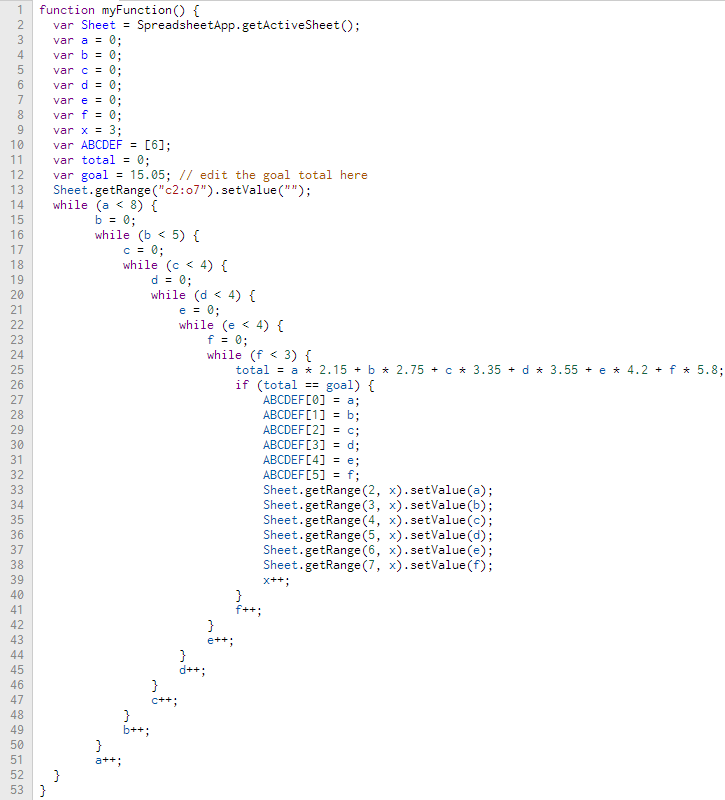Click the 'while (f < 3)' statement
Viewport: 725px width, 800px height.
click(252, 355)
